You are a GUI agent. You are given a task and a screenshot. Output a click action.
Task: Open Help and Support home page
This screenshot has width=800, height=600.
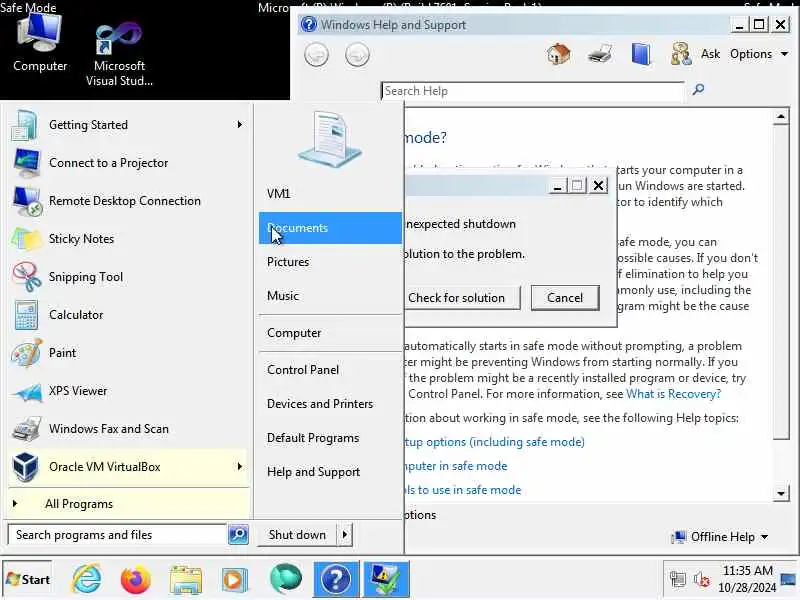click(x=559, y=54)
